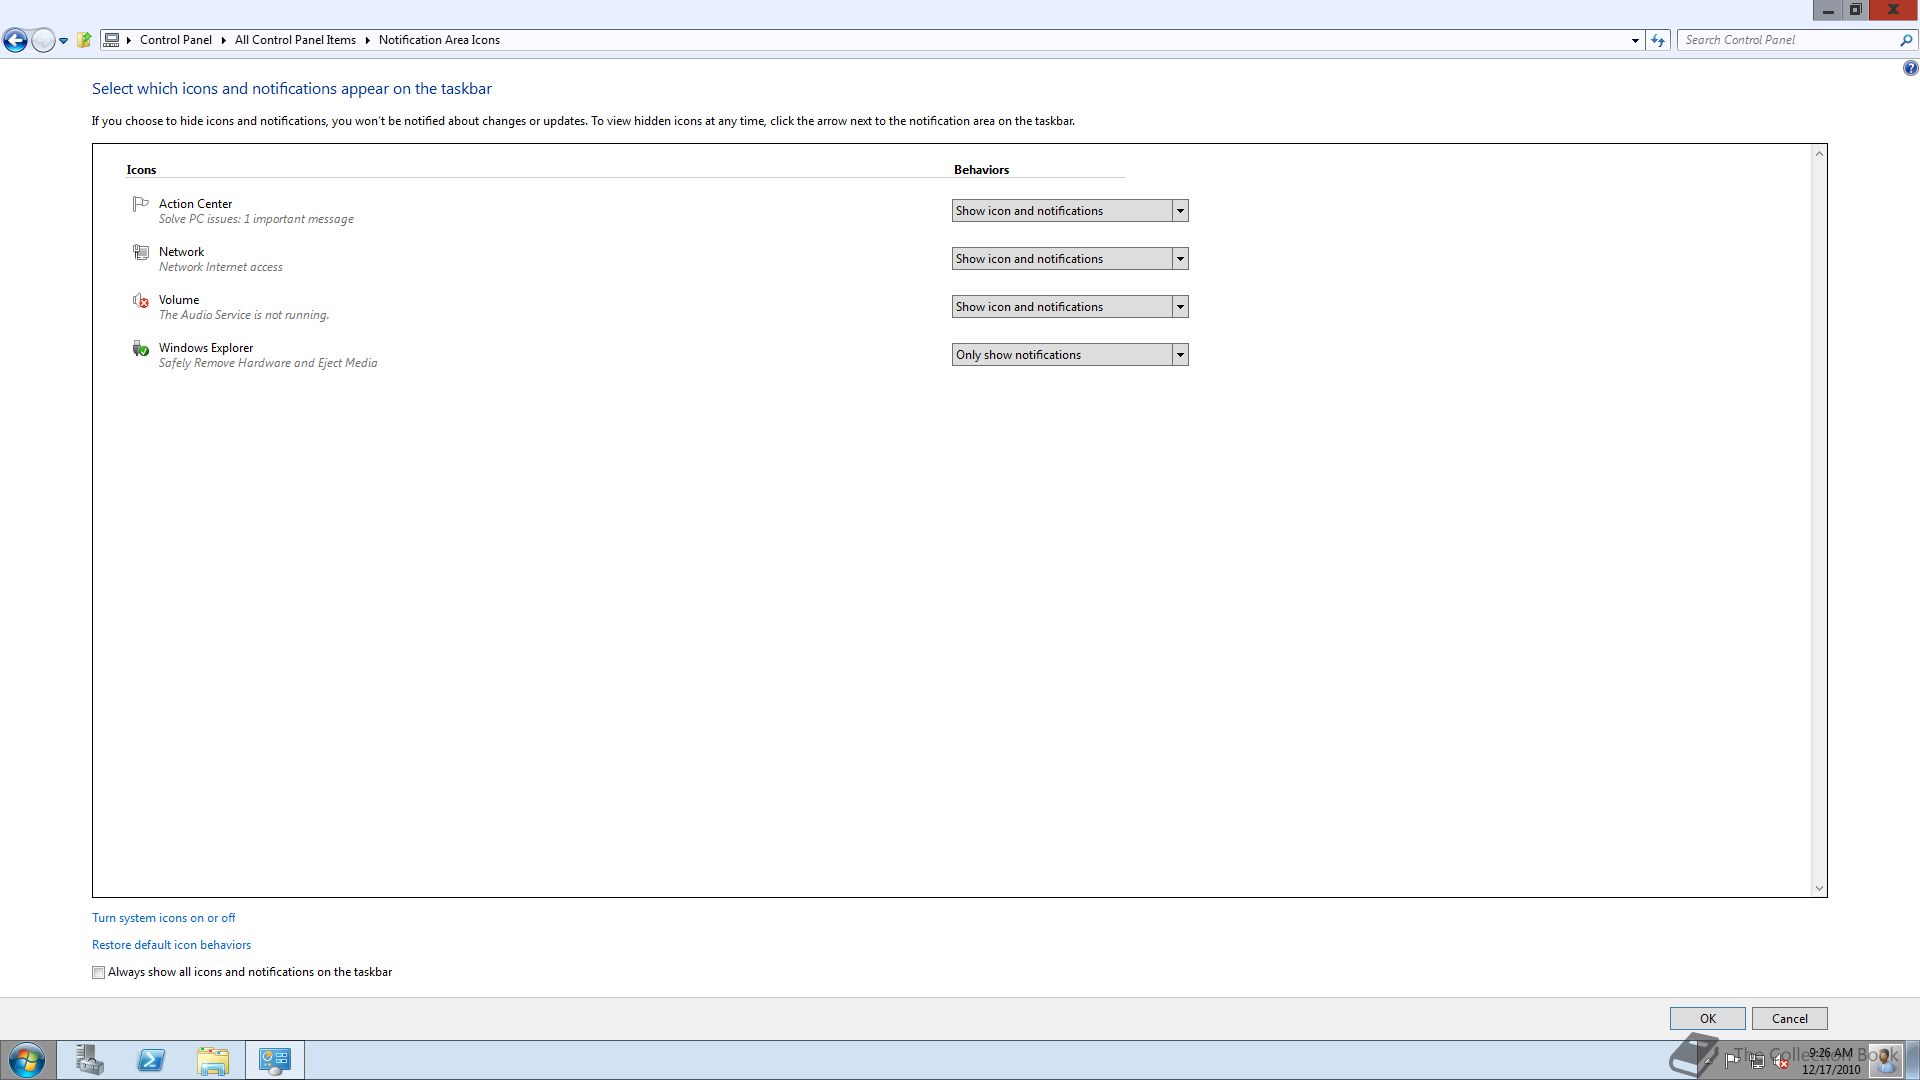This screenshot has width=1920, height=1080.
Task: Open Help with the blue question mark
Action: pos(1910,68)
